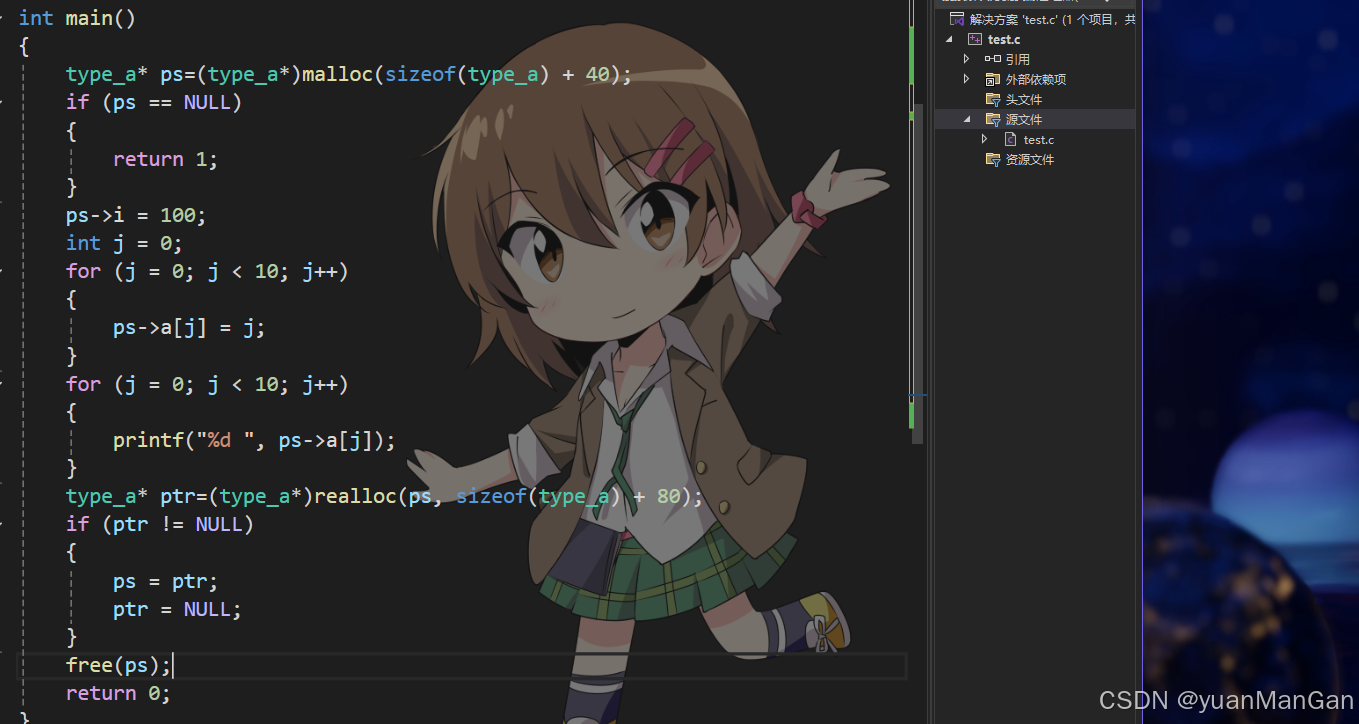
Task: Collapse the 源文件 folder
Action: [x=967, y=119]
